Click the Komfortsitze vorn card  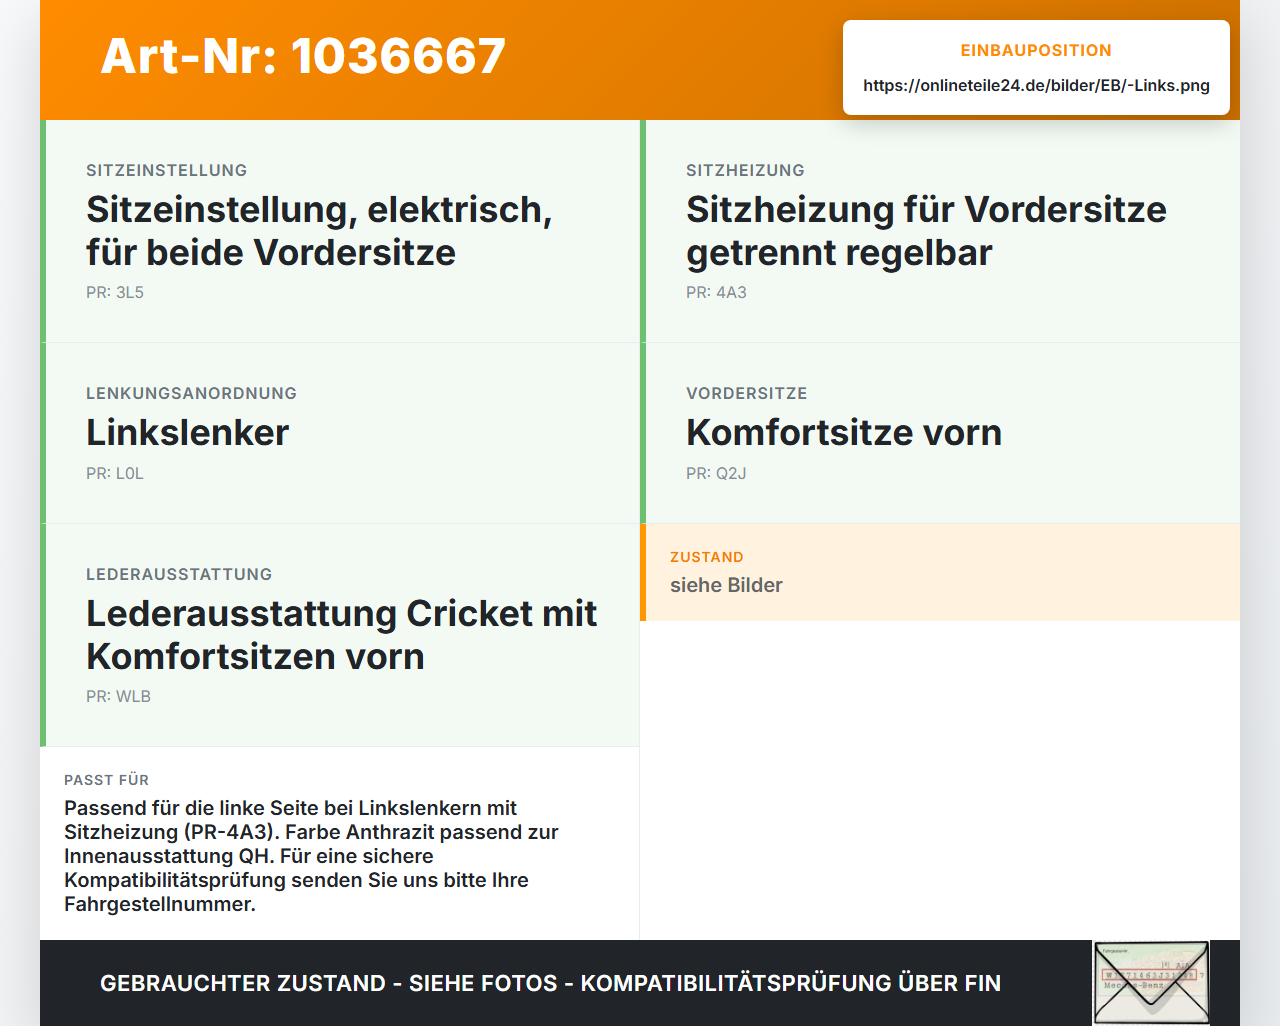pos(940,433)
